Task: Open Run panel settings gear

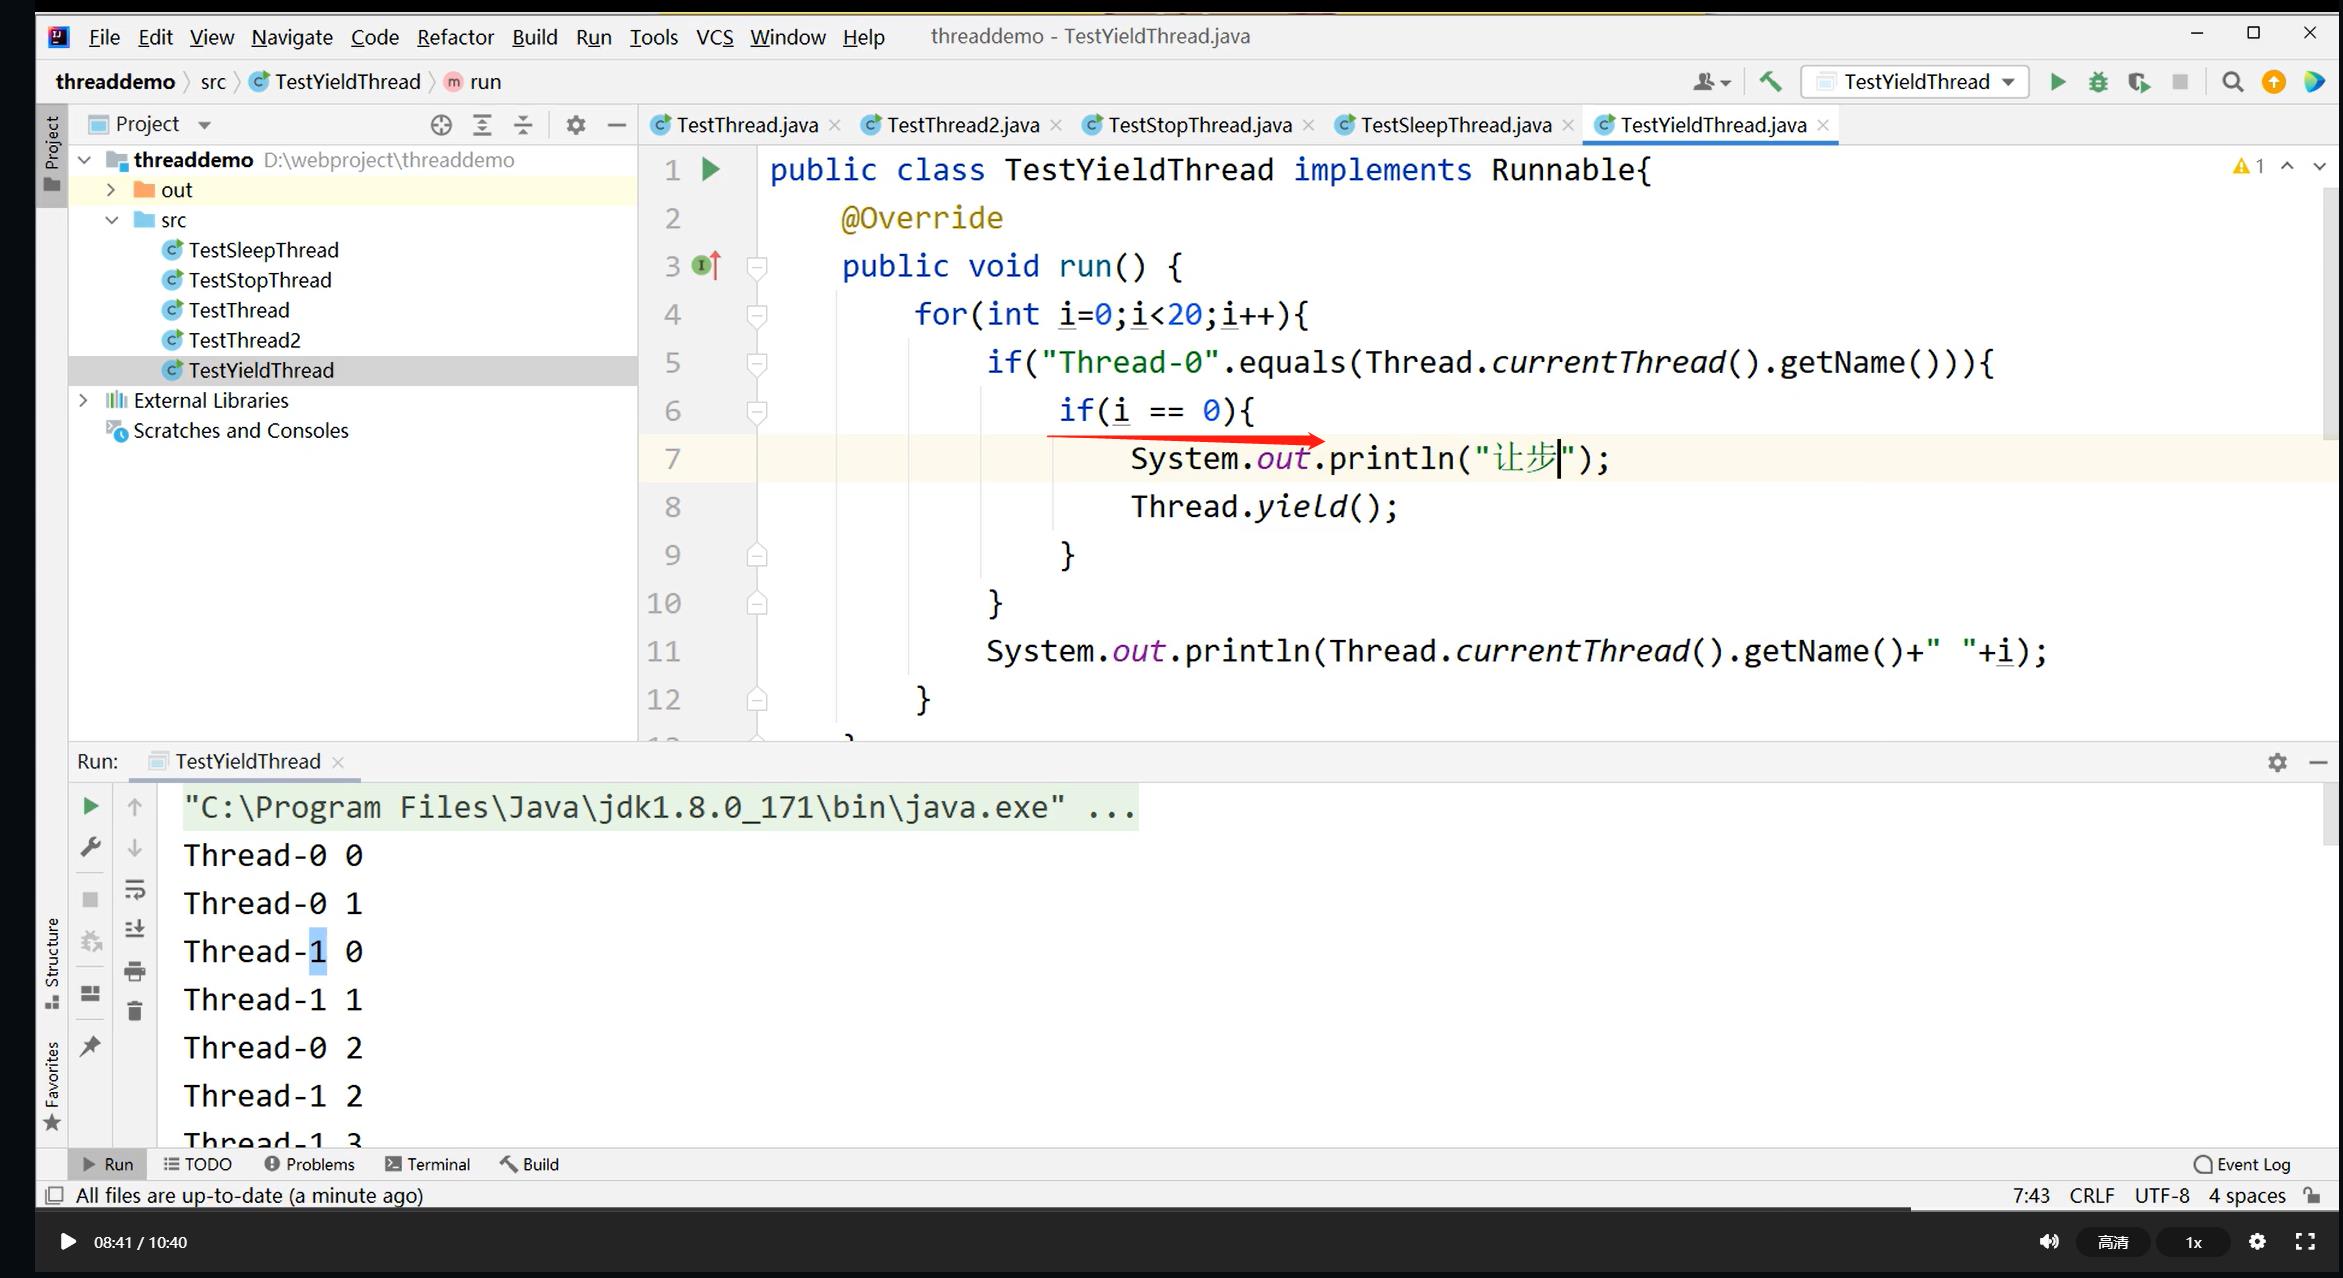Action: pyautogui.click(x=2277, y=762)
